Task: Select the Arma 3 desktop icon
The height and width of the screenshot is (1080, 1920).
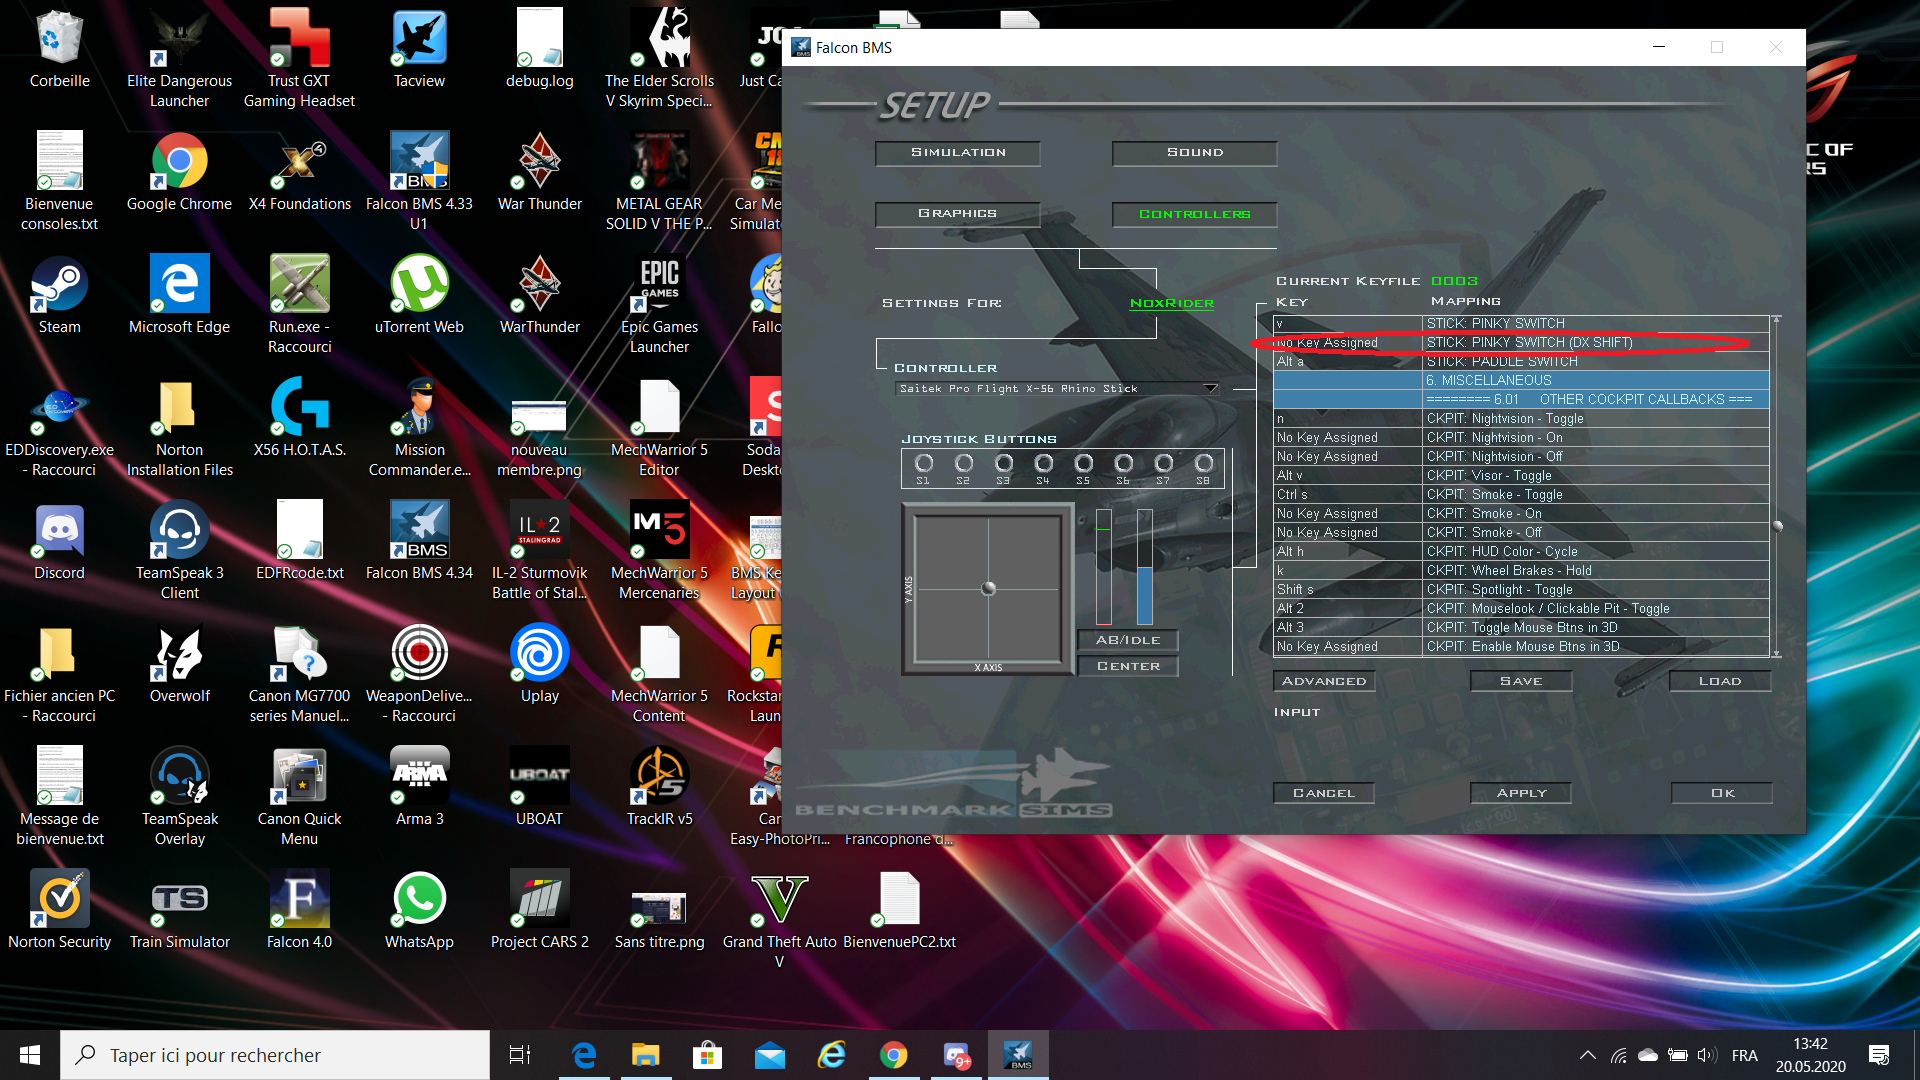Action: (x=419, y=788)
